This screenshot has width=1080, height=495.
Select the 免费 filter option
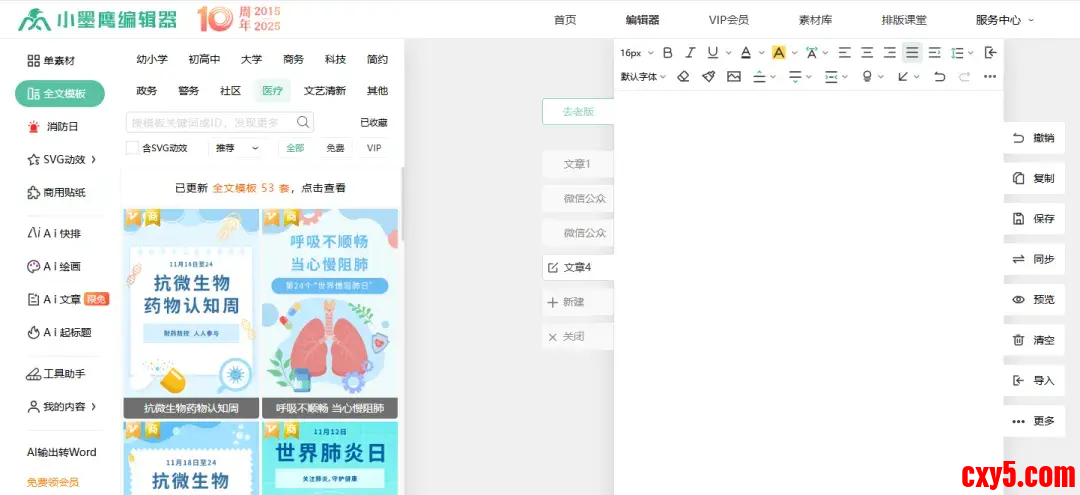[335, 148]
